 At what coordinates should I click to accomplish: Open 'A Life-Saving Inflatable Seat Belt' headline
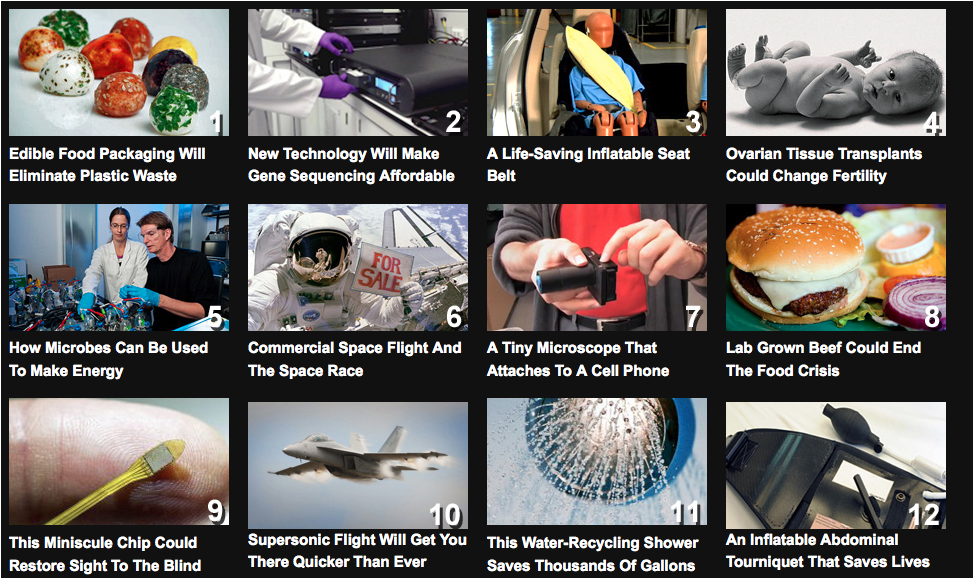[x=588, y=165]
